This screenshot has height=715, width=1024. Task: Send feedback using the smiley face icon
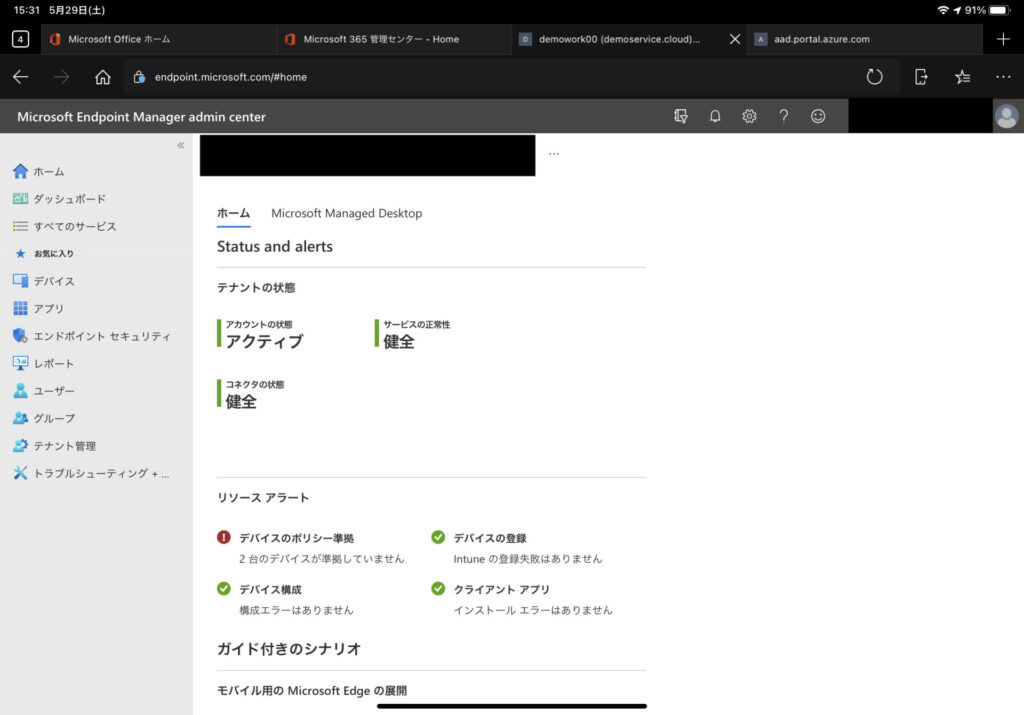[817, 116]
